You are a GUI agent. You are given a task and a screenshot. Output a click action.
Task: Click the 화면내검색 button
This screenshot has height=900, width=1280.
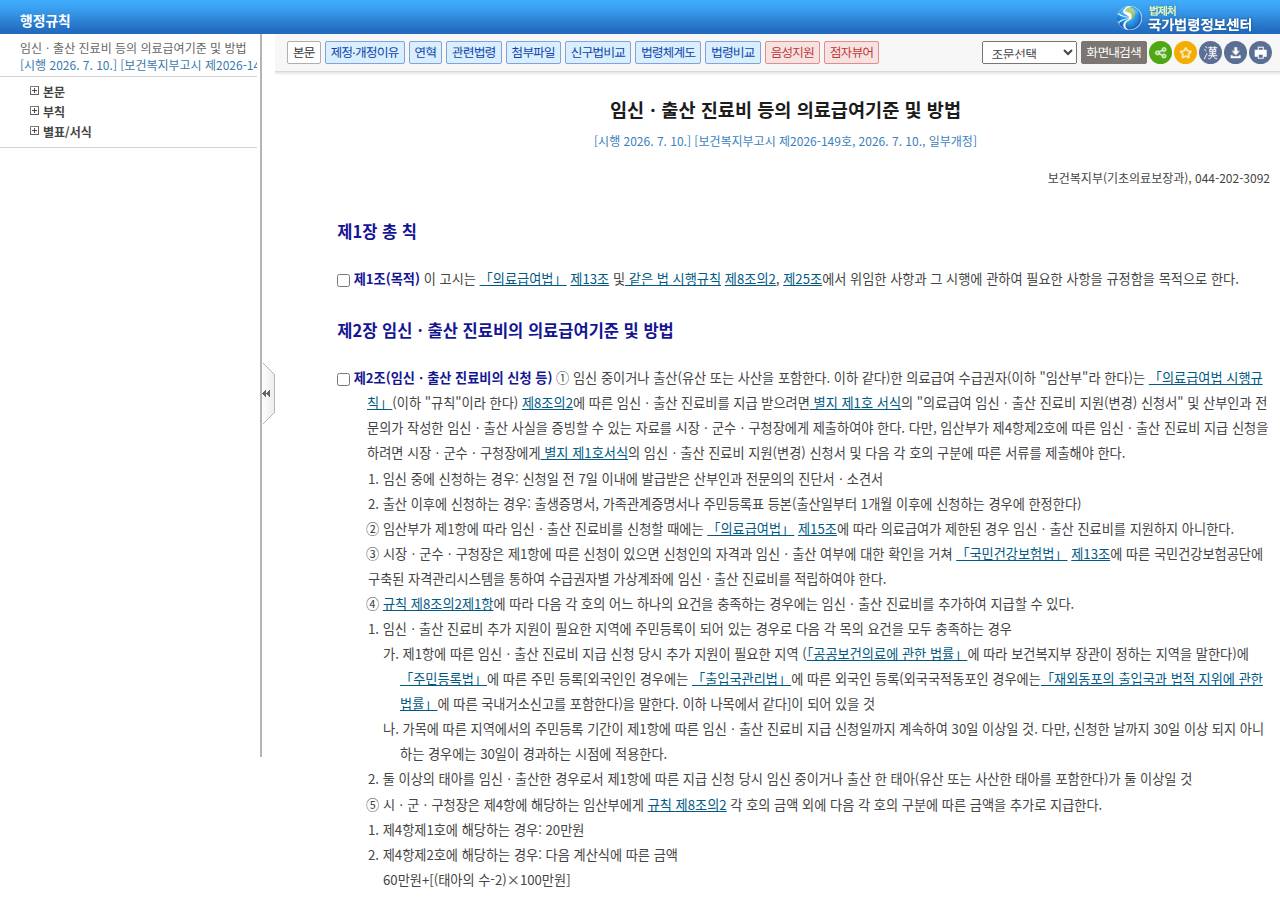coord(1114,53)
